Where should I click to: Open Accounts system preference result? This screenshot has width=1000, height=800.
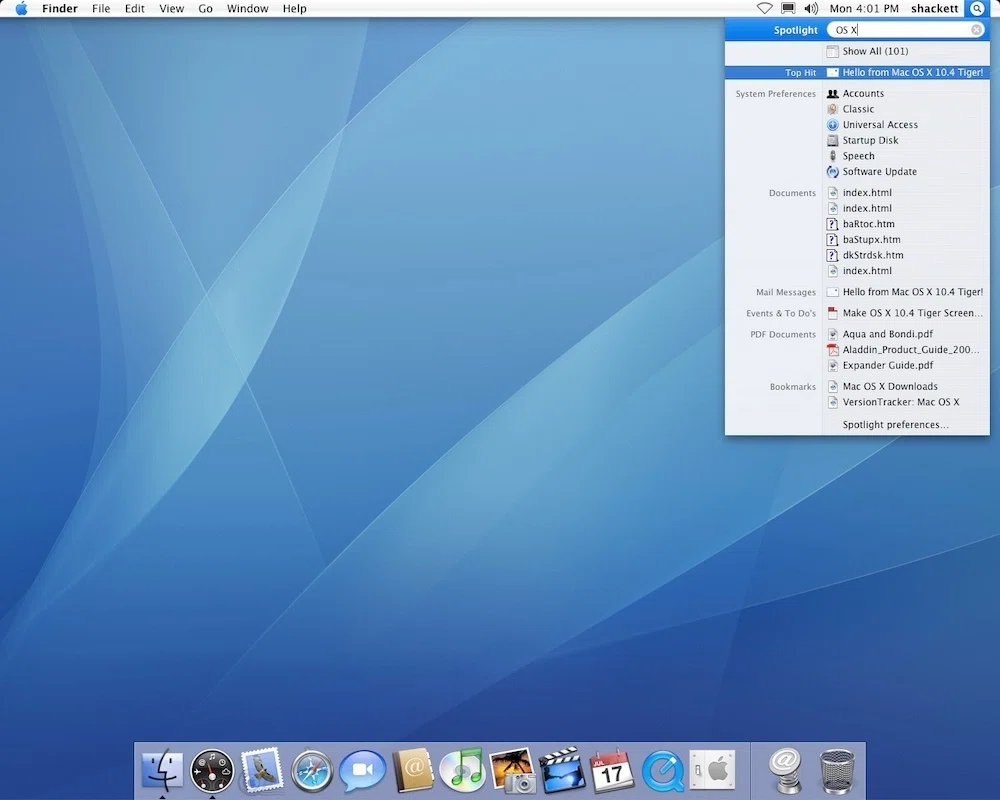pyautogui.click(x=906, y=93)
